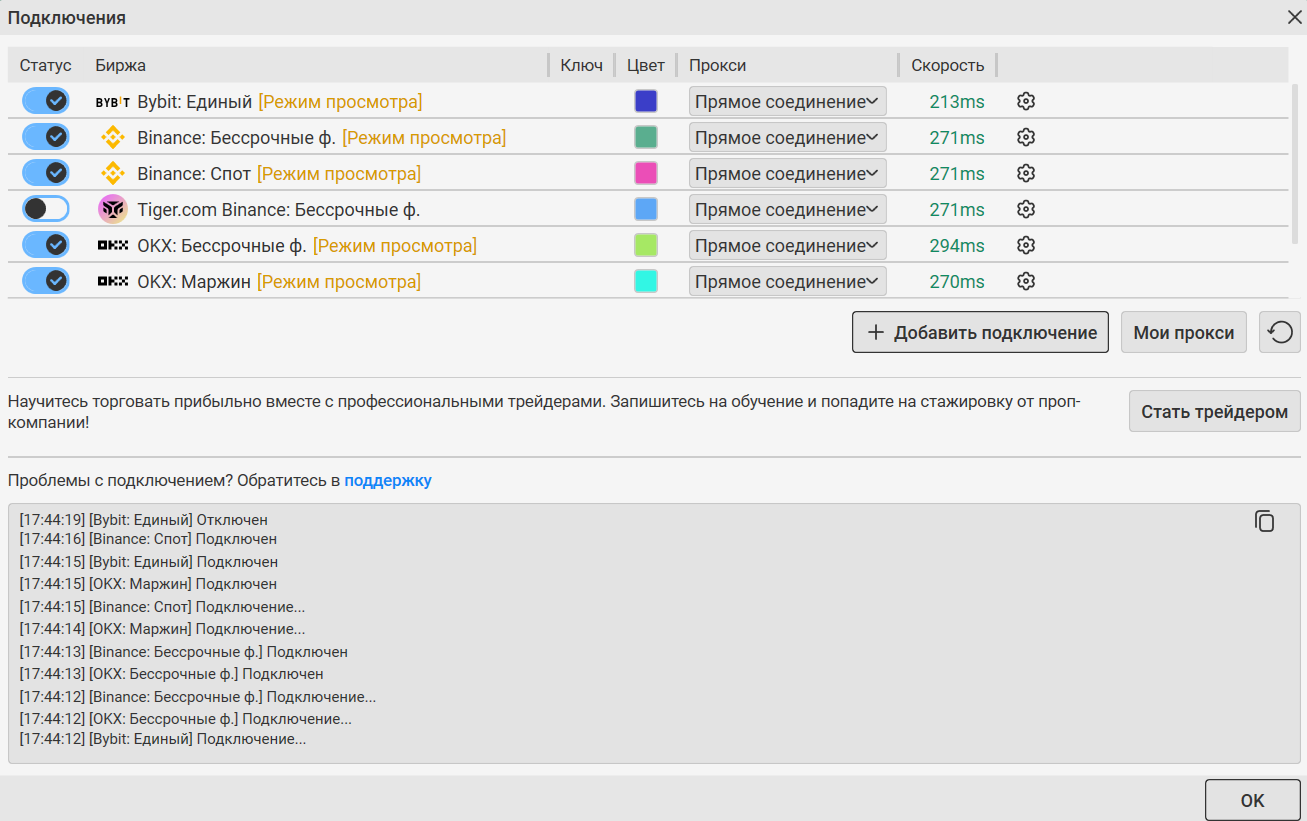
Task: Sort by the Скорость column header
Action: click(x=947, y=65)
